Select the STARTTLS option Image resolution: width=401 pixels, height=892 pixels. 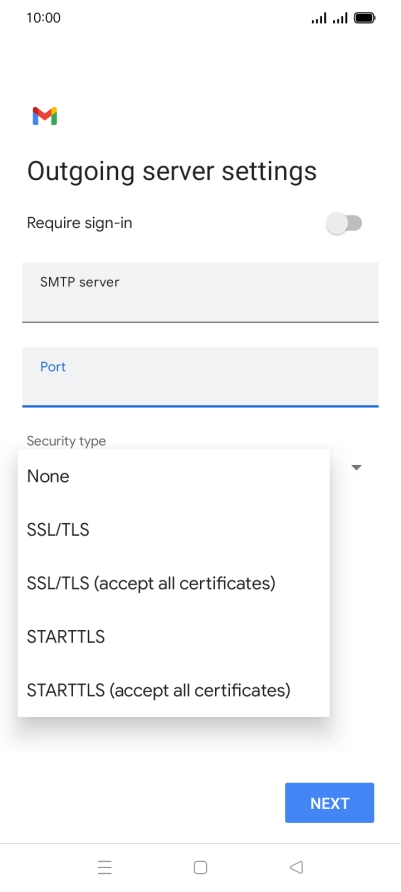point(174,637)
